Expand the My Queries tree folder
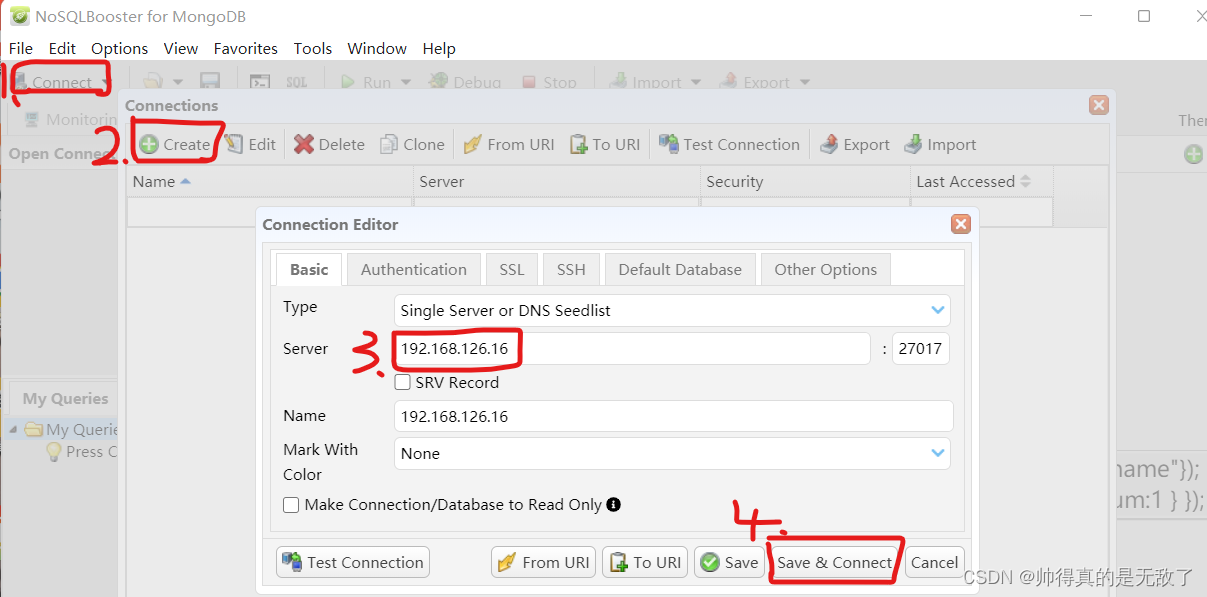Viewport: 1207px width, 597px height. [14, 429]
